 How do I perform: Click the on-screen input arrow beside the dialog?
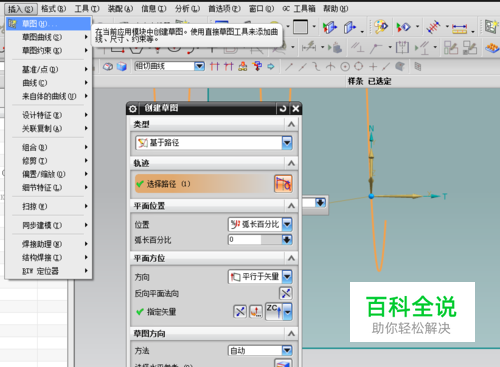pyautogui.click(x=320, y=203)
